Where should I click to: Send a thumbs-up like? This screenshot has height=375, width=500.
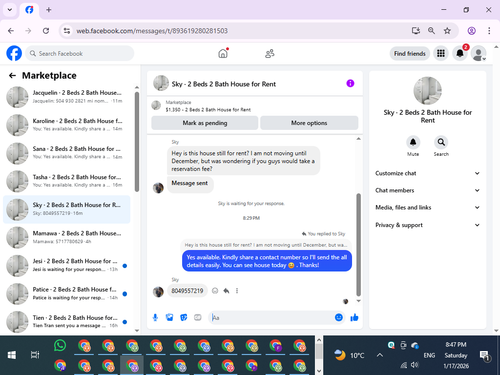[x=354, y=317]
